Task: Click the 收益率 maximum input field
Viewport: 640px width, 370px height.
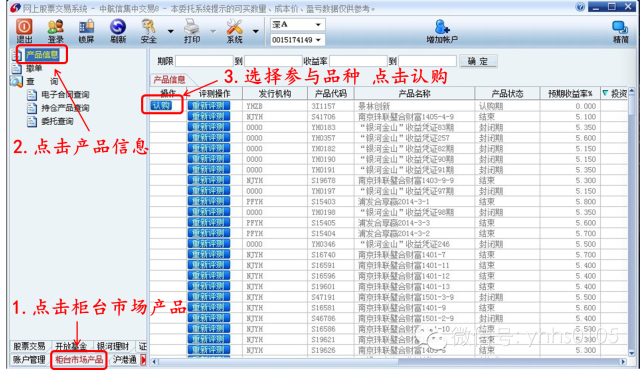Action: [427, 61]
